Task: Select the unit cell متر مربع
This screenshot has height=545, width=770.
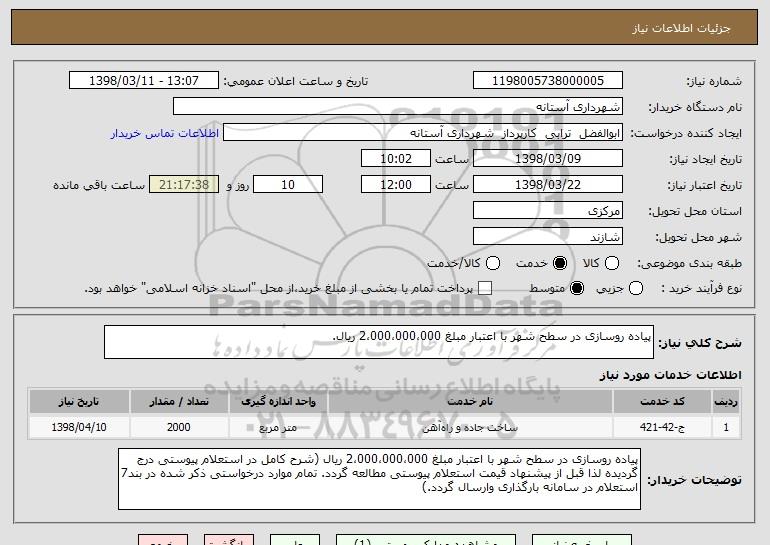Action: pyautogui.click(x=278, y=428)
